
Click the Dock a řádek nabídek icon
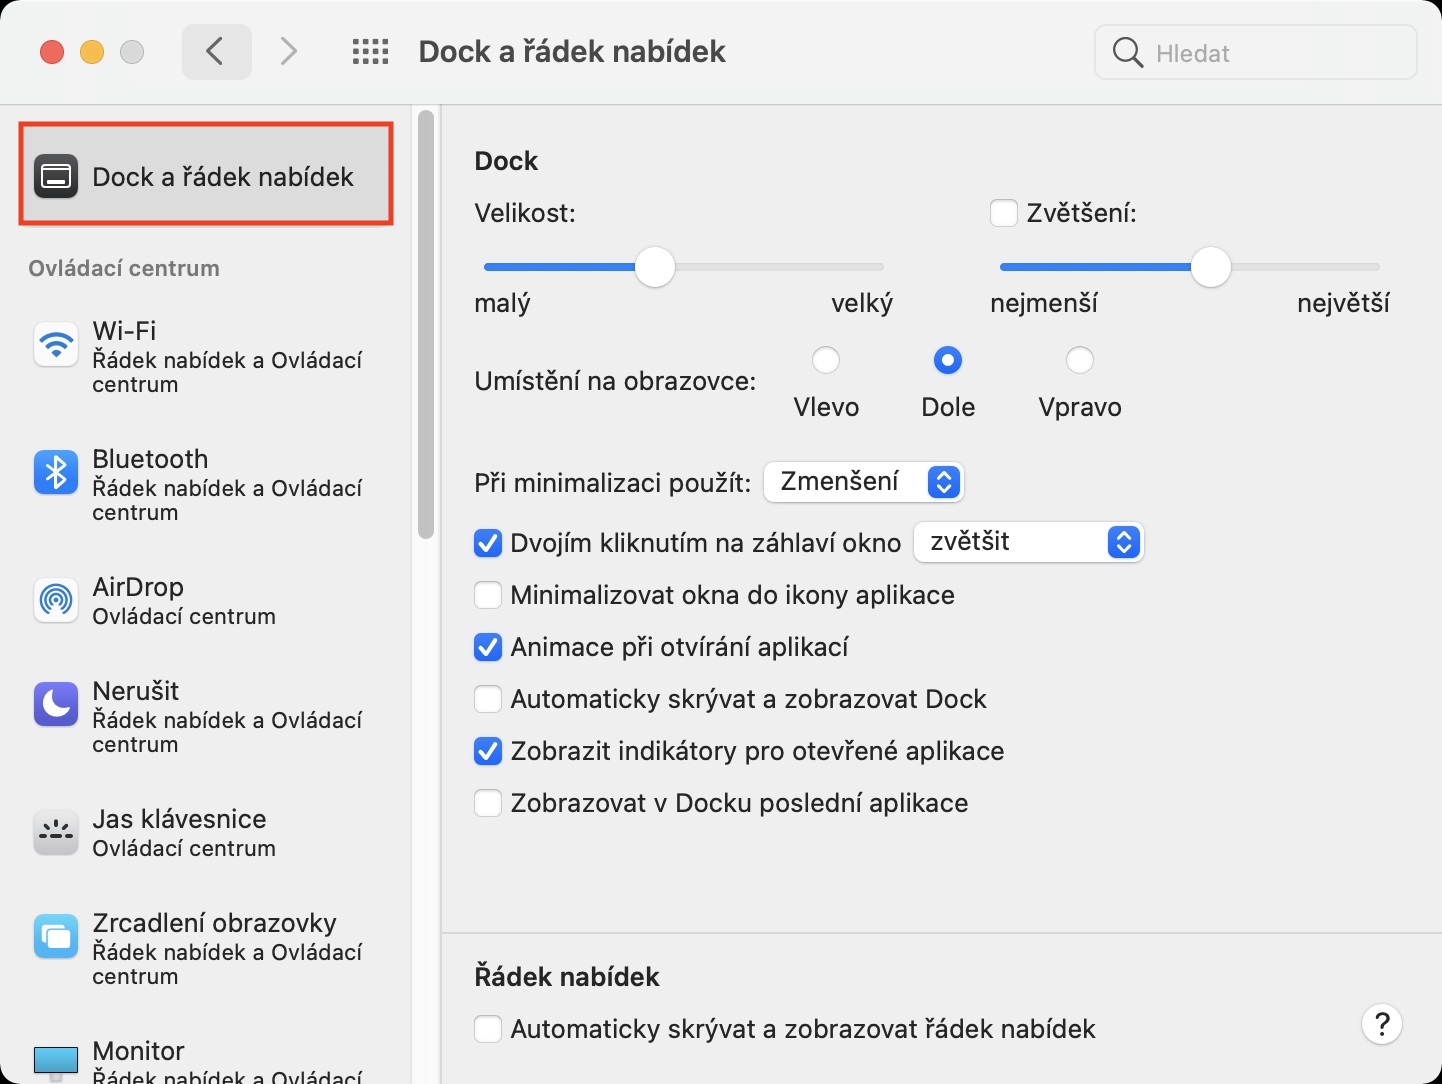click(x=56, y=177)
